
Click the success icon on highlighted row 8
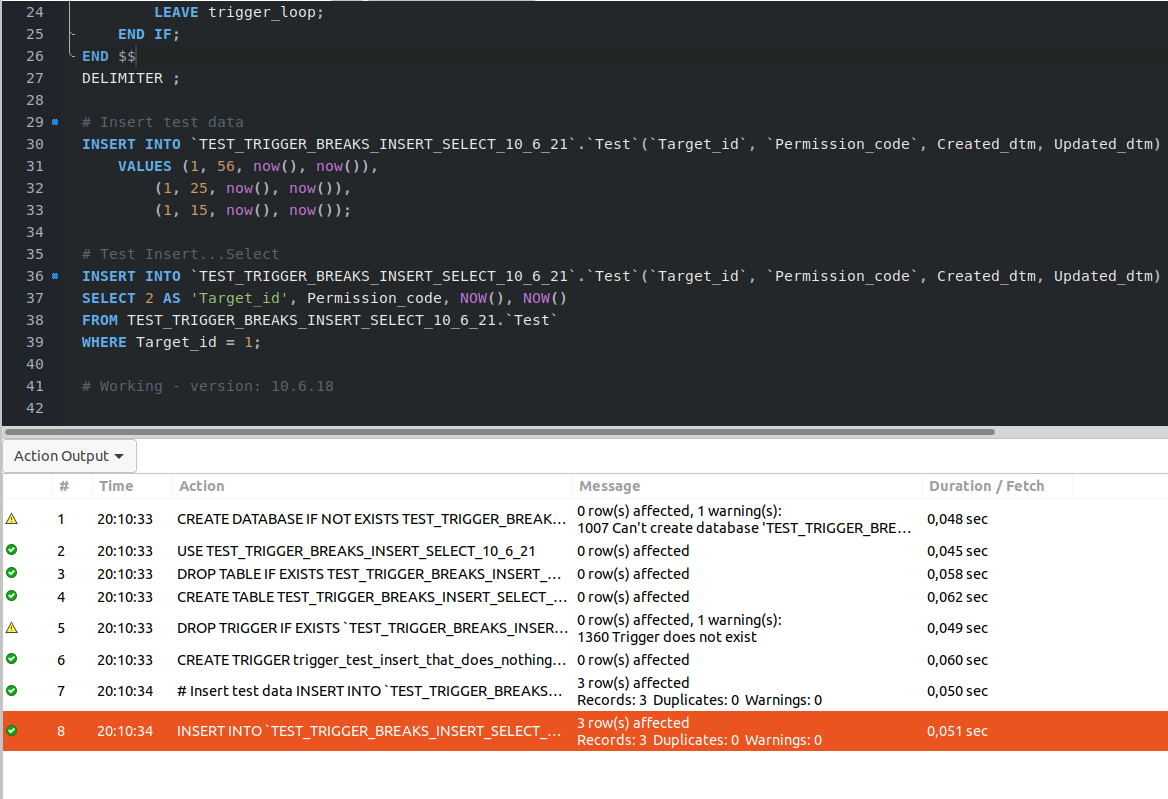coord(12,731)
